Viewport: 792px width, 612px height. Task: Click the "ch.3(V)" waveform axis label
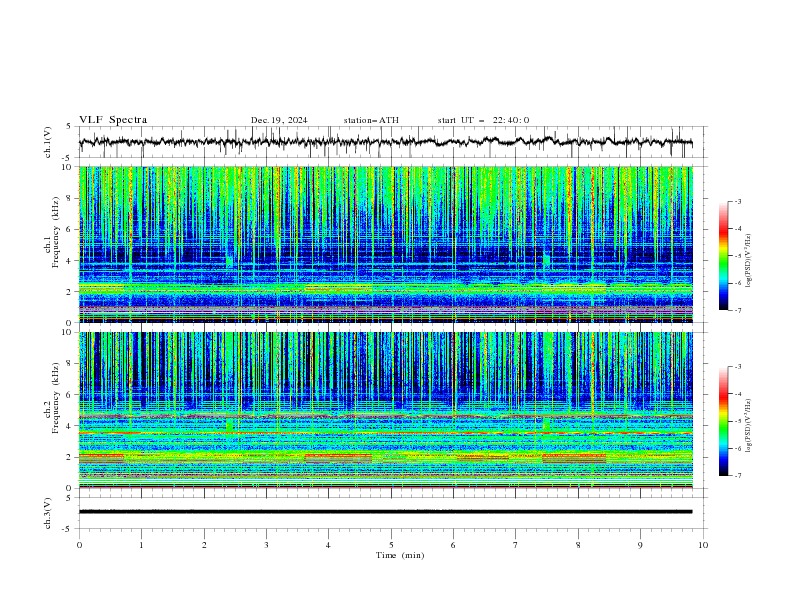tap(48, 513)
